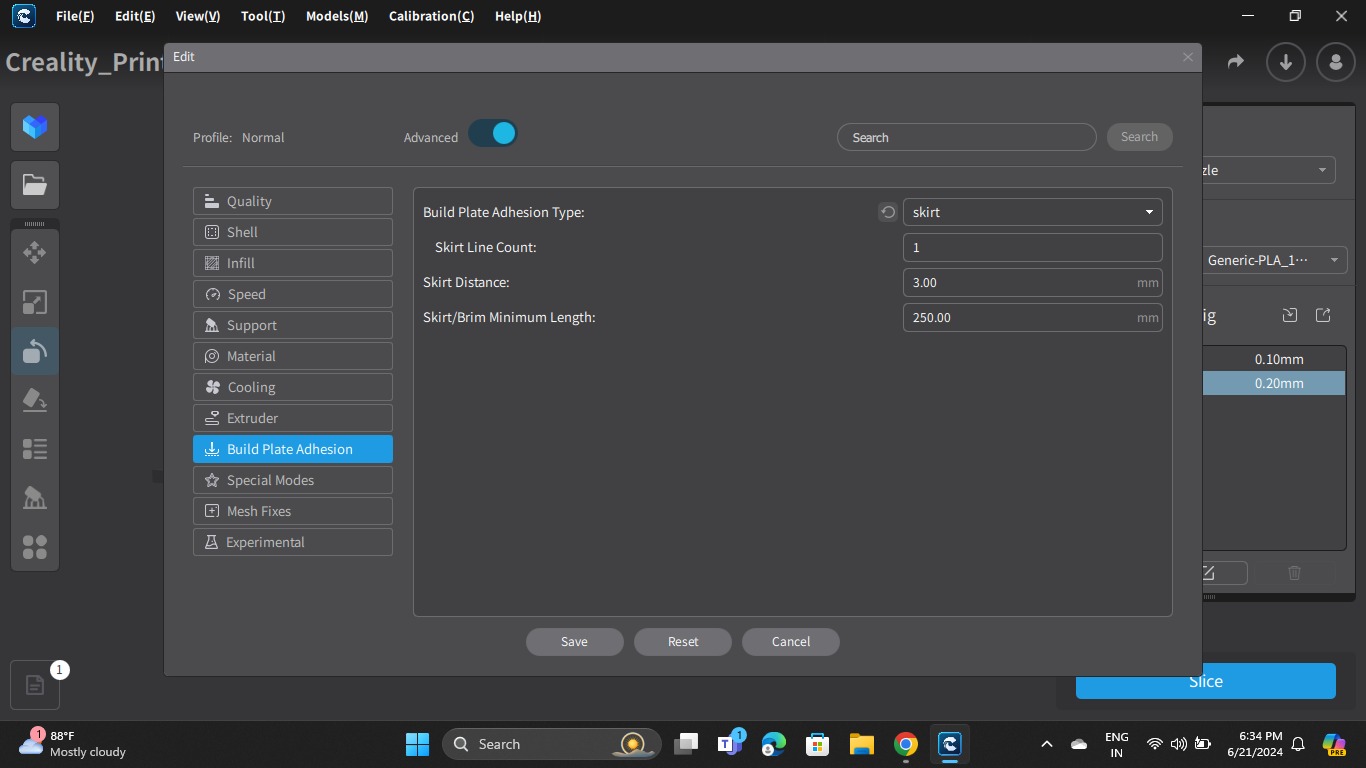This screenshot has height=768, width=1366.
Task: Open the object list tool icon
Action: (35, 449)
